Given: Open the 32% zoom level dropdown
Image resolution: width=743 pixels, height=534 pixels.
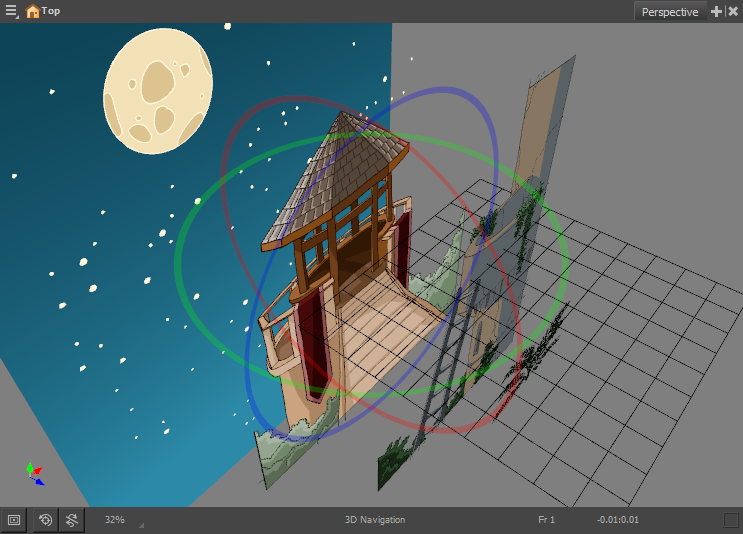Looking at the screenshot, I should pyautogui.click(x=115, y=520).
